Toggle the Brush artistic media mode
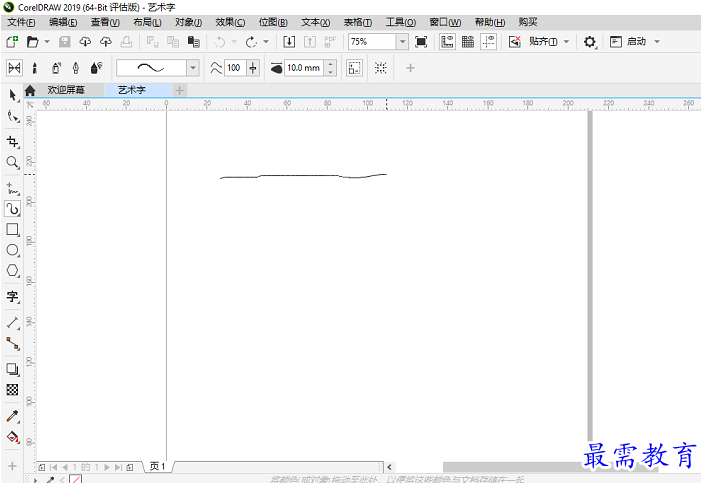Screen dimensions: 705x487 coord(35,68)
